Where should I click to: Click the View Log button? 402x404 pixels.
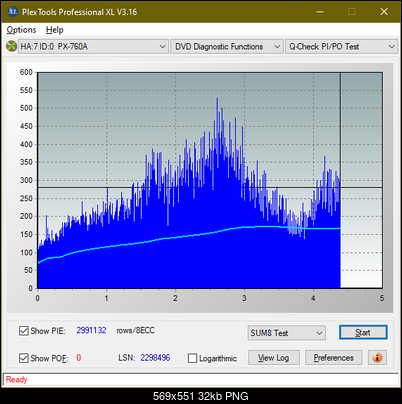pyautogui.click(x=274, y=358)
